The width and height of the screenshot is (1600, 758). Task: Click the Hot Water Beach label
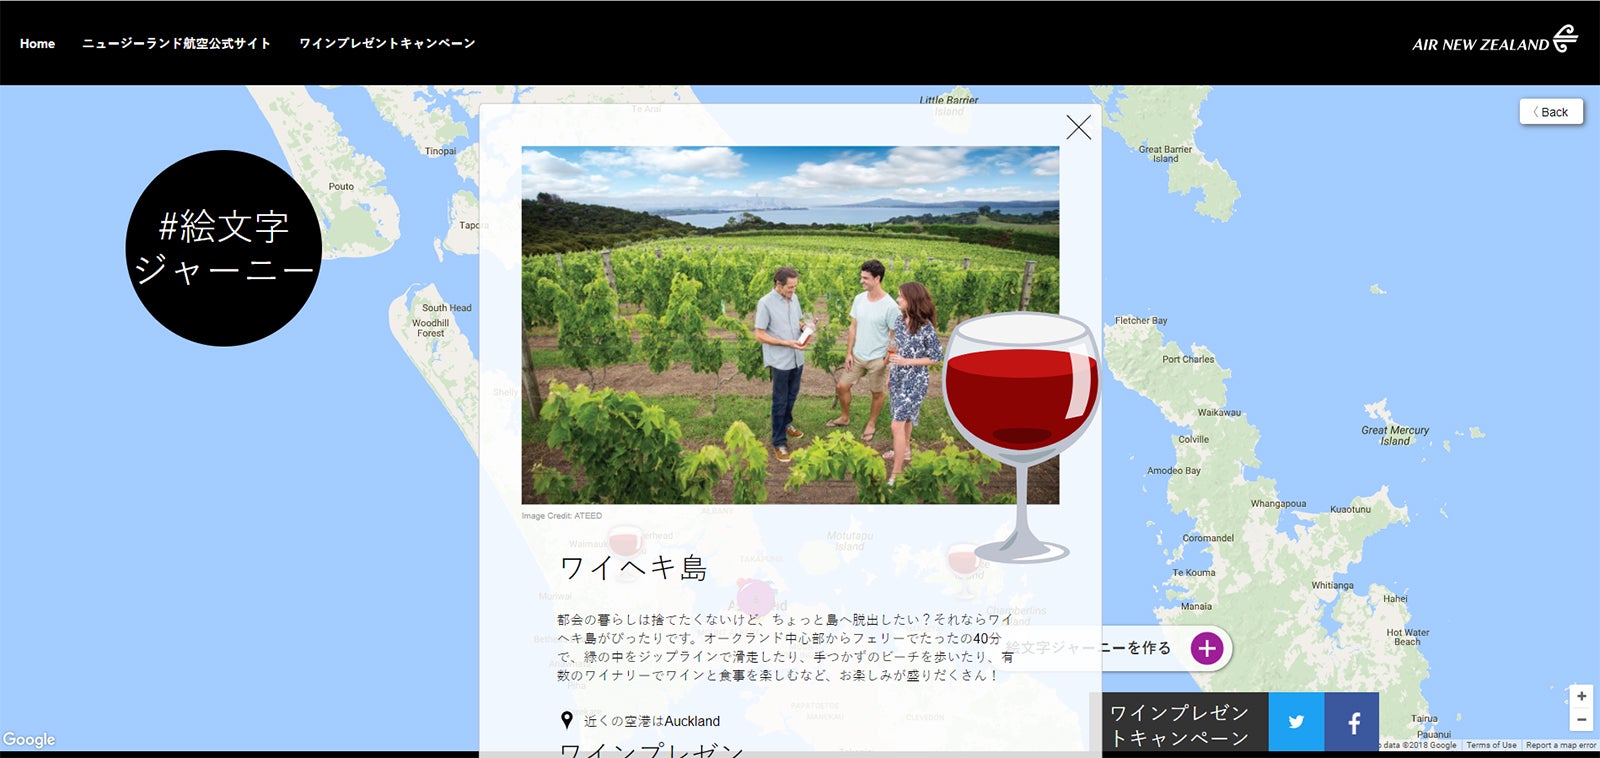click(1408, 637)
